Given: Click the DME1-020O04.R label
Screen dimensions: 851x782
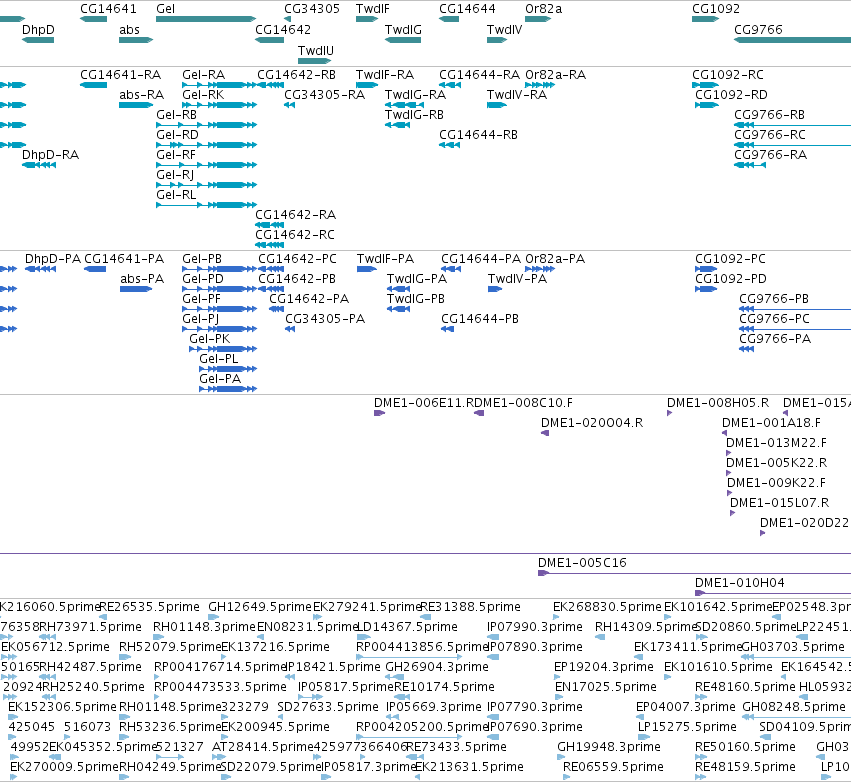Looking at the screenshot, I should [x=592, y=422].
